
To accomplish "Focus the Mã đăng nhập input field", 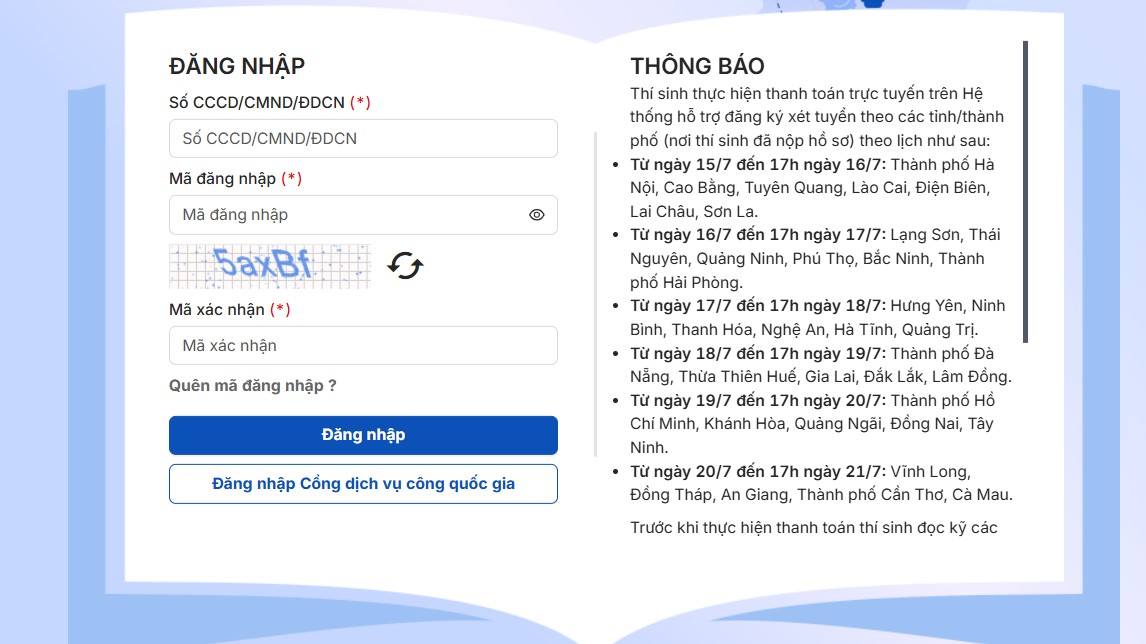I will (363, 215).
